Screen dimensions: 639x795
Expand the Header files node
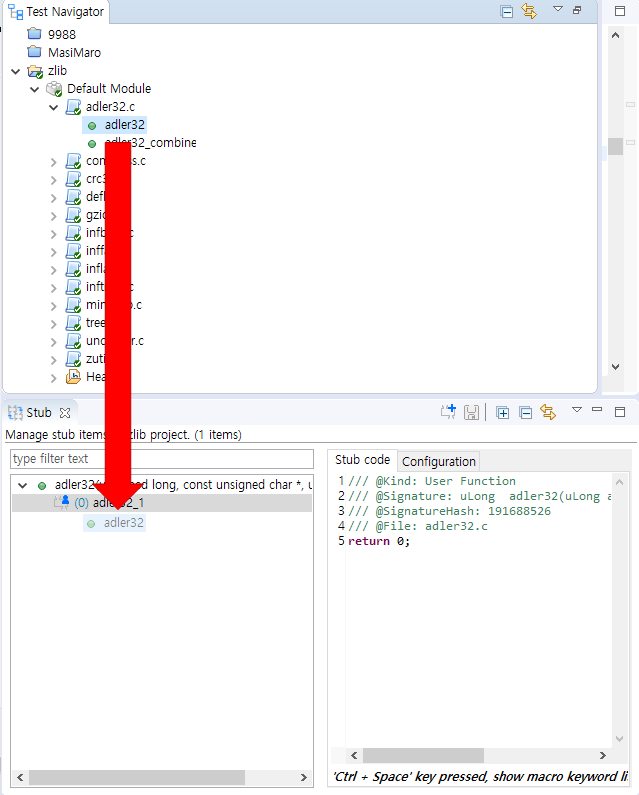point(54,378)
